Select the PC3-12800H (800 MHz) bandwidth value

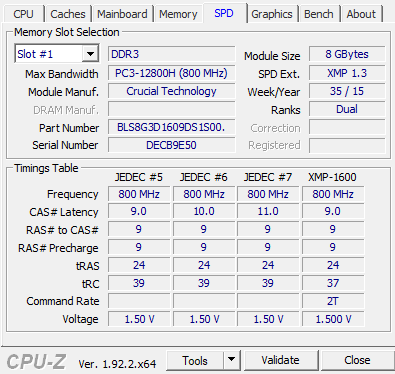tap(171, 73)
